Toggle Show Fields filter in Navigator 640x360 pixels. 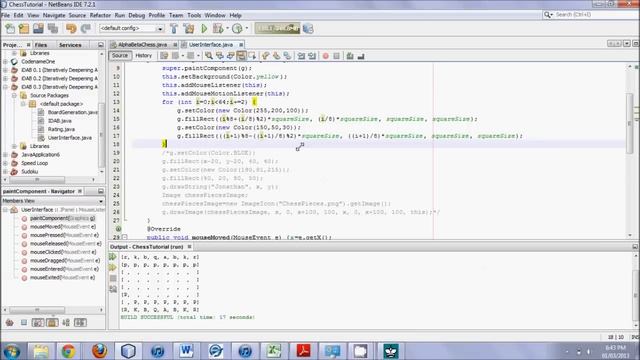pyautogui.click(x=24, y=322)
